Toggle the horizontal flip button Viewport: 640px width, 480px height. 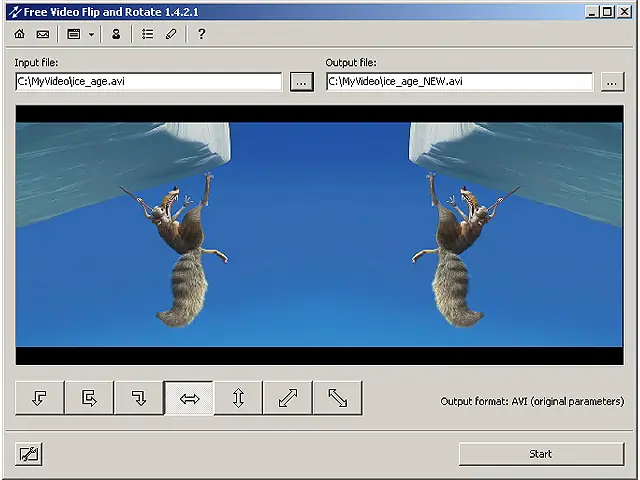(189, 398)
